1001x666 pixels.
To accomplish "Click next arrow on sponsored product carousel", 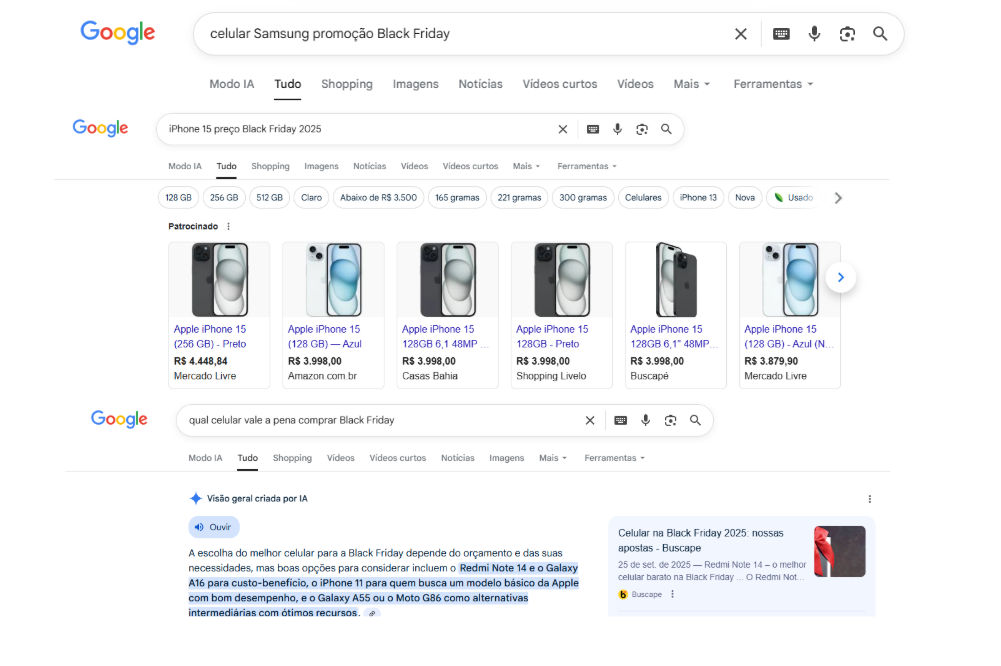I will 841,277.
